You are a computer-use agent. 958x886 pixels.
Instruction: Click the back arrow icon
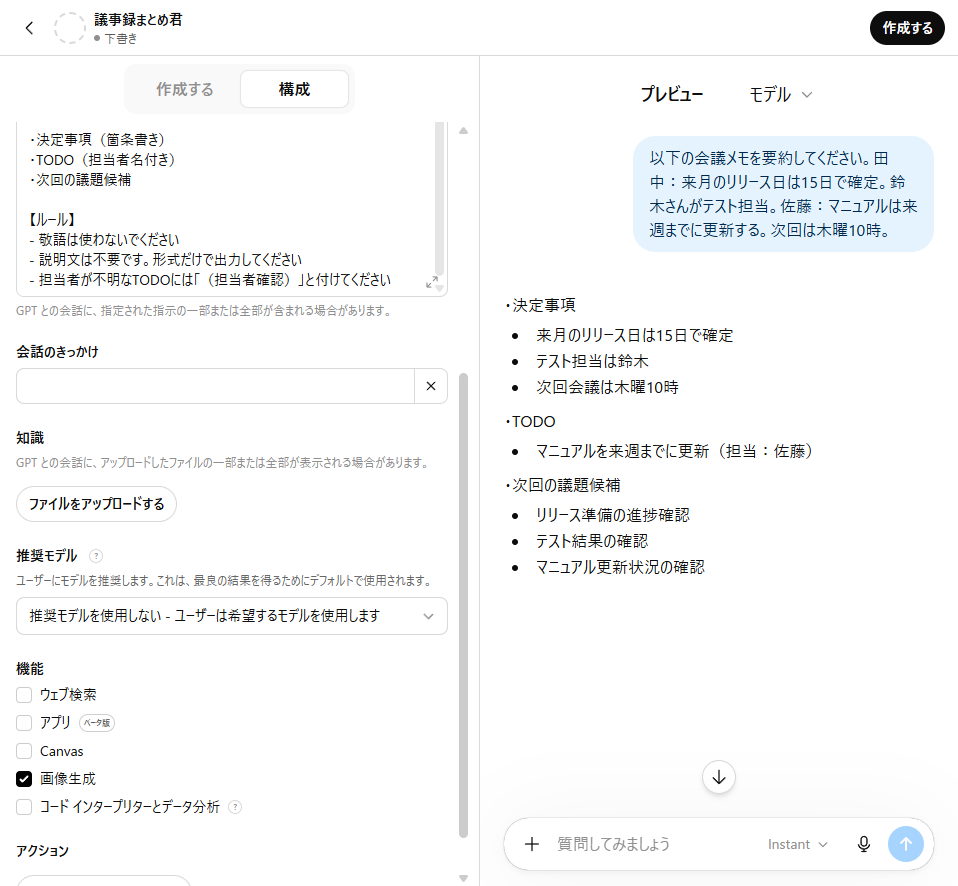tap(29, 28)
